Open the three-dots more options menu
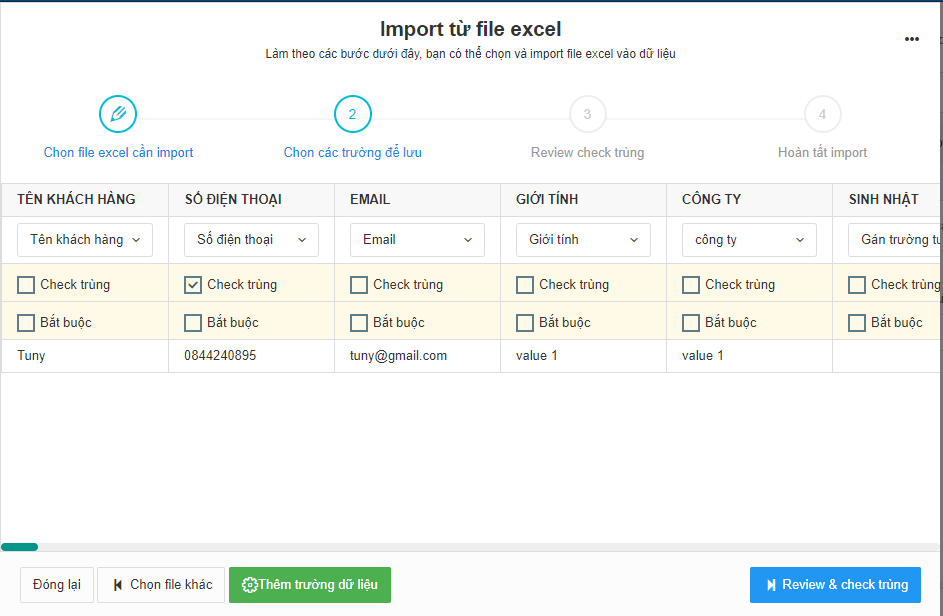The height and width of the screenshot is (616, 943). pos(912,39)
